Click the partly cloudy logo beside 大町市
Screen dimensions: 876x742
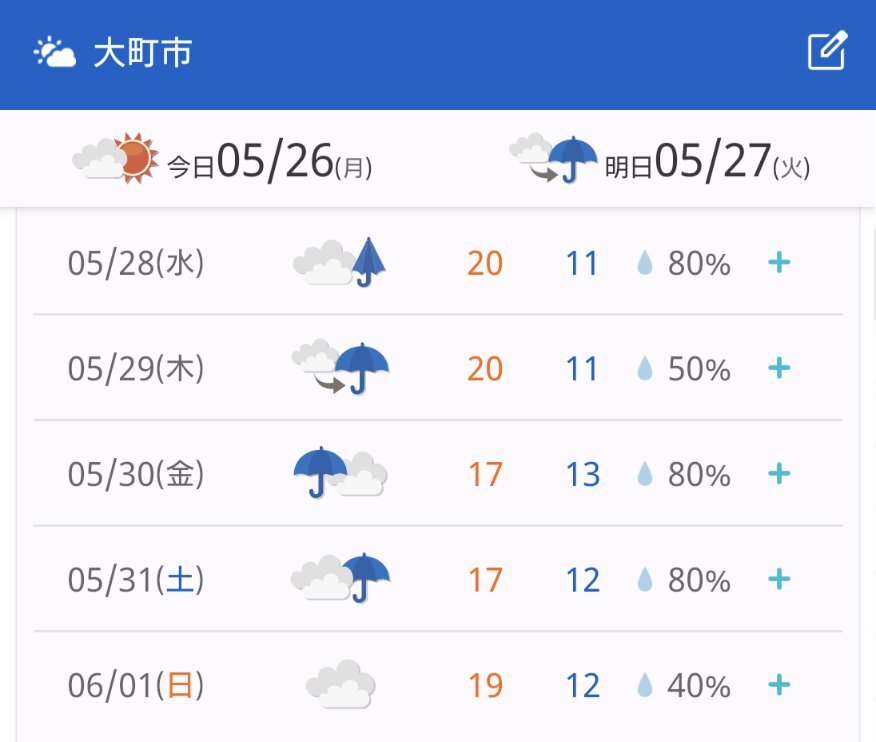pos(55,52)
